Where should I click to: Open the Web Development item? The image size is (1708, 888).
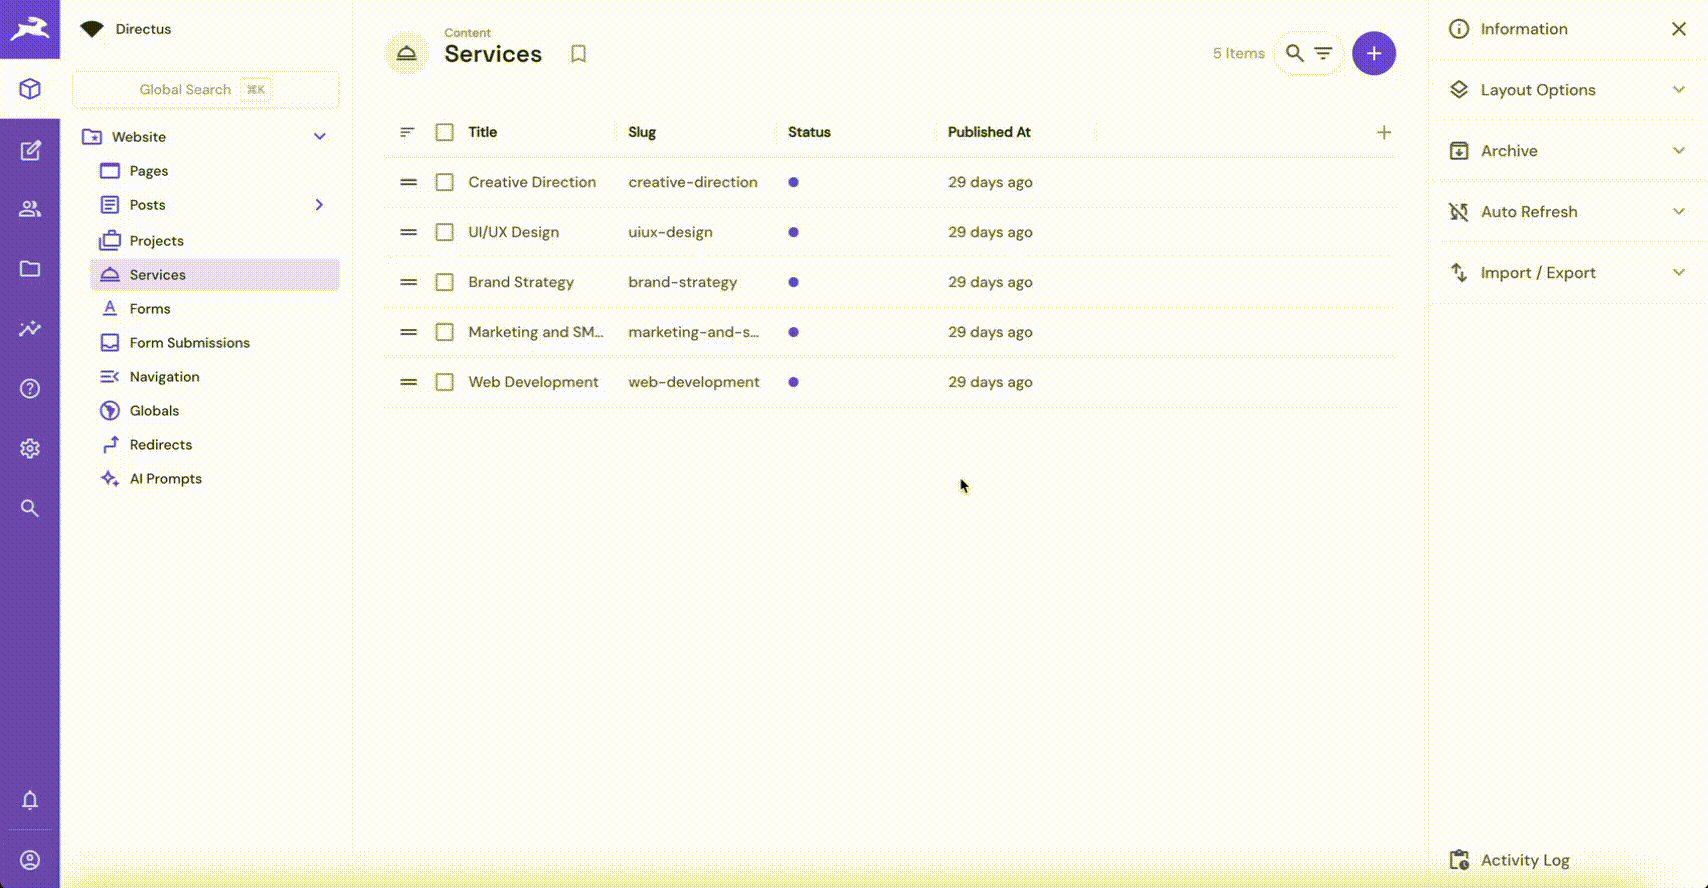(533, 382)
